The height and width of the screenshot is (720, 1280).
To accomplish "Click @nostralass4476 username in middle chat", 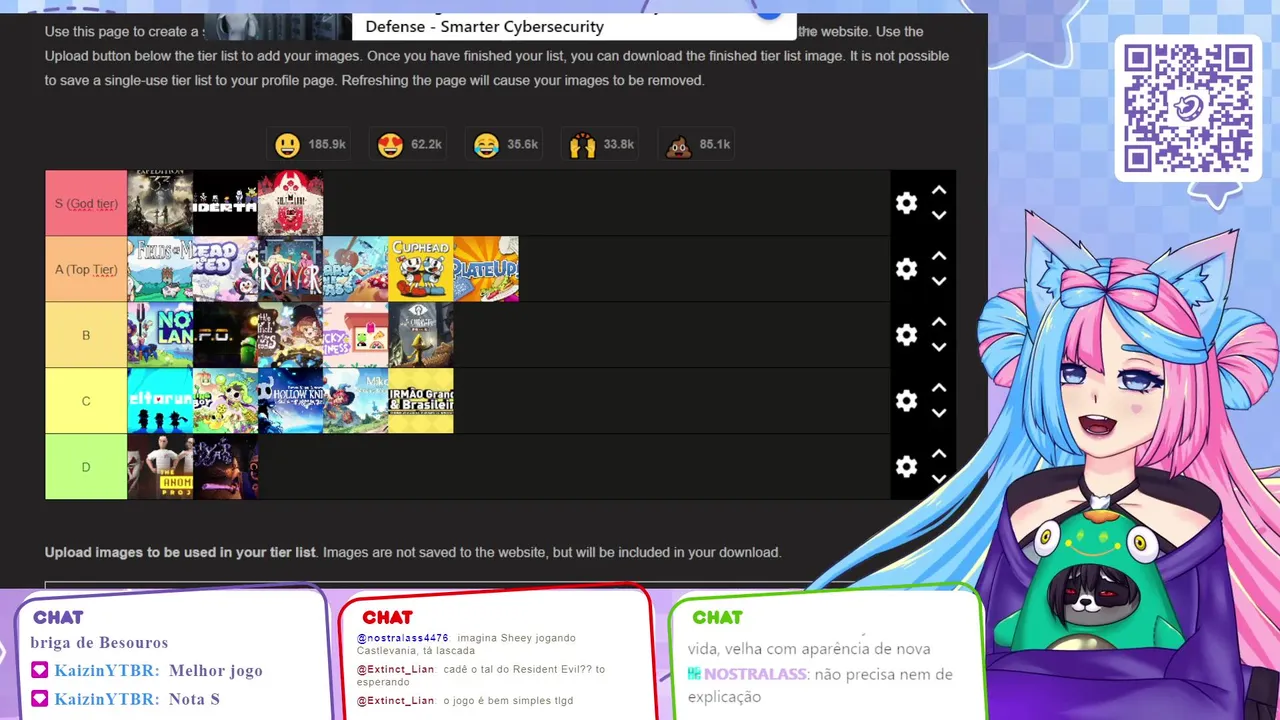I will click(403, 638).
